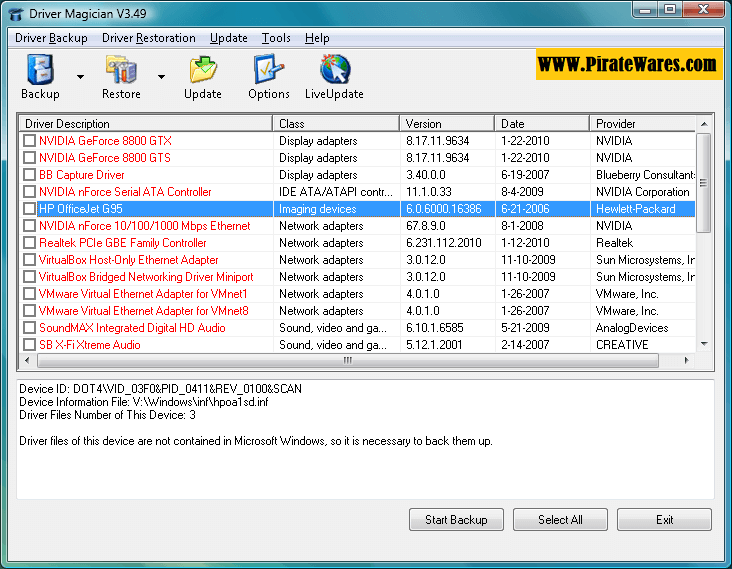Screen dimensions: 732x569
Task: Click version 67.8.9.0 cell
Action: (x=426, y=226)
